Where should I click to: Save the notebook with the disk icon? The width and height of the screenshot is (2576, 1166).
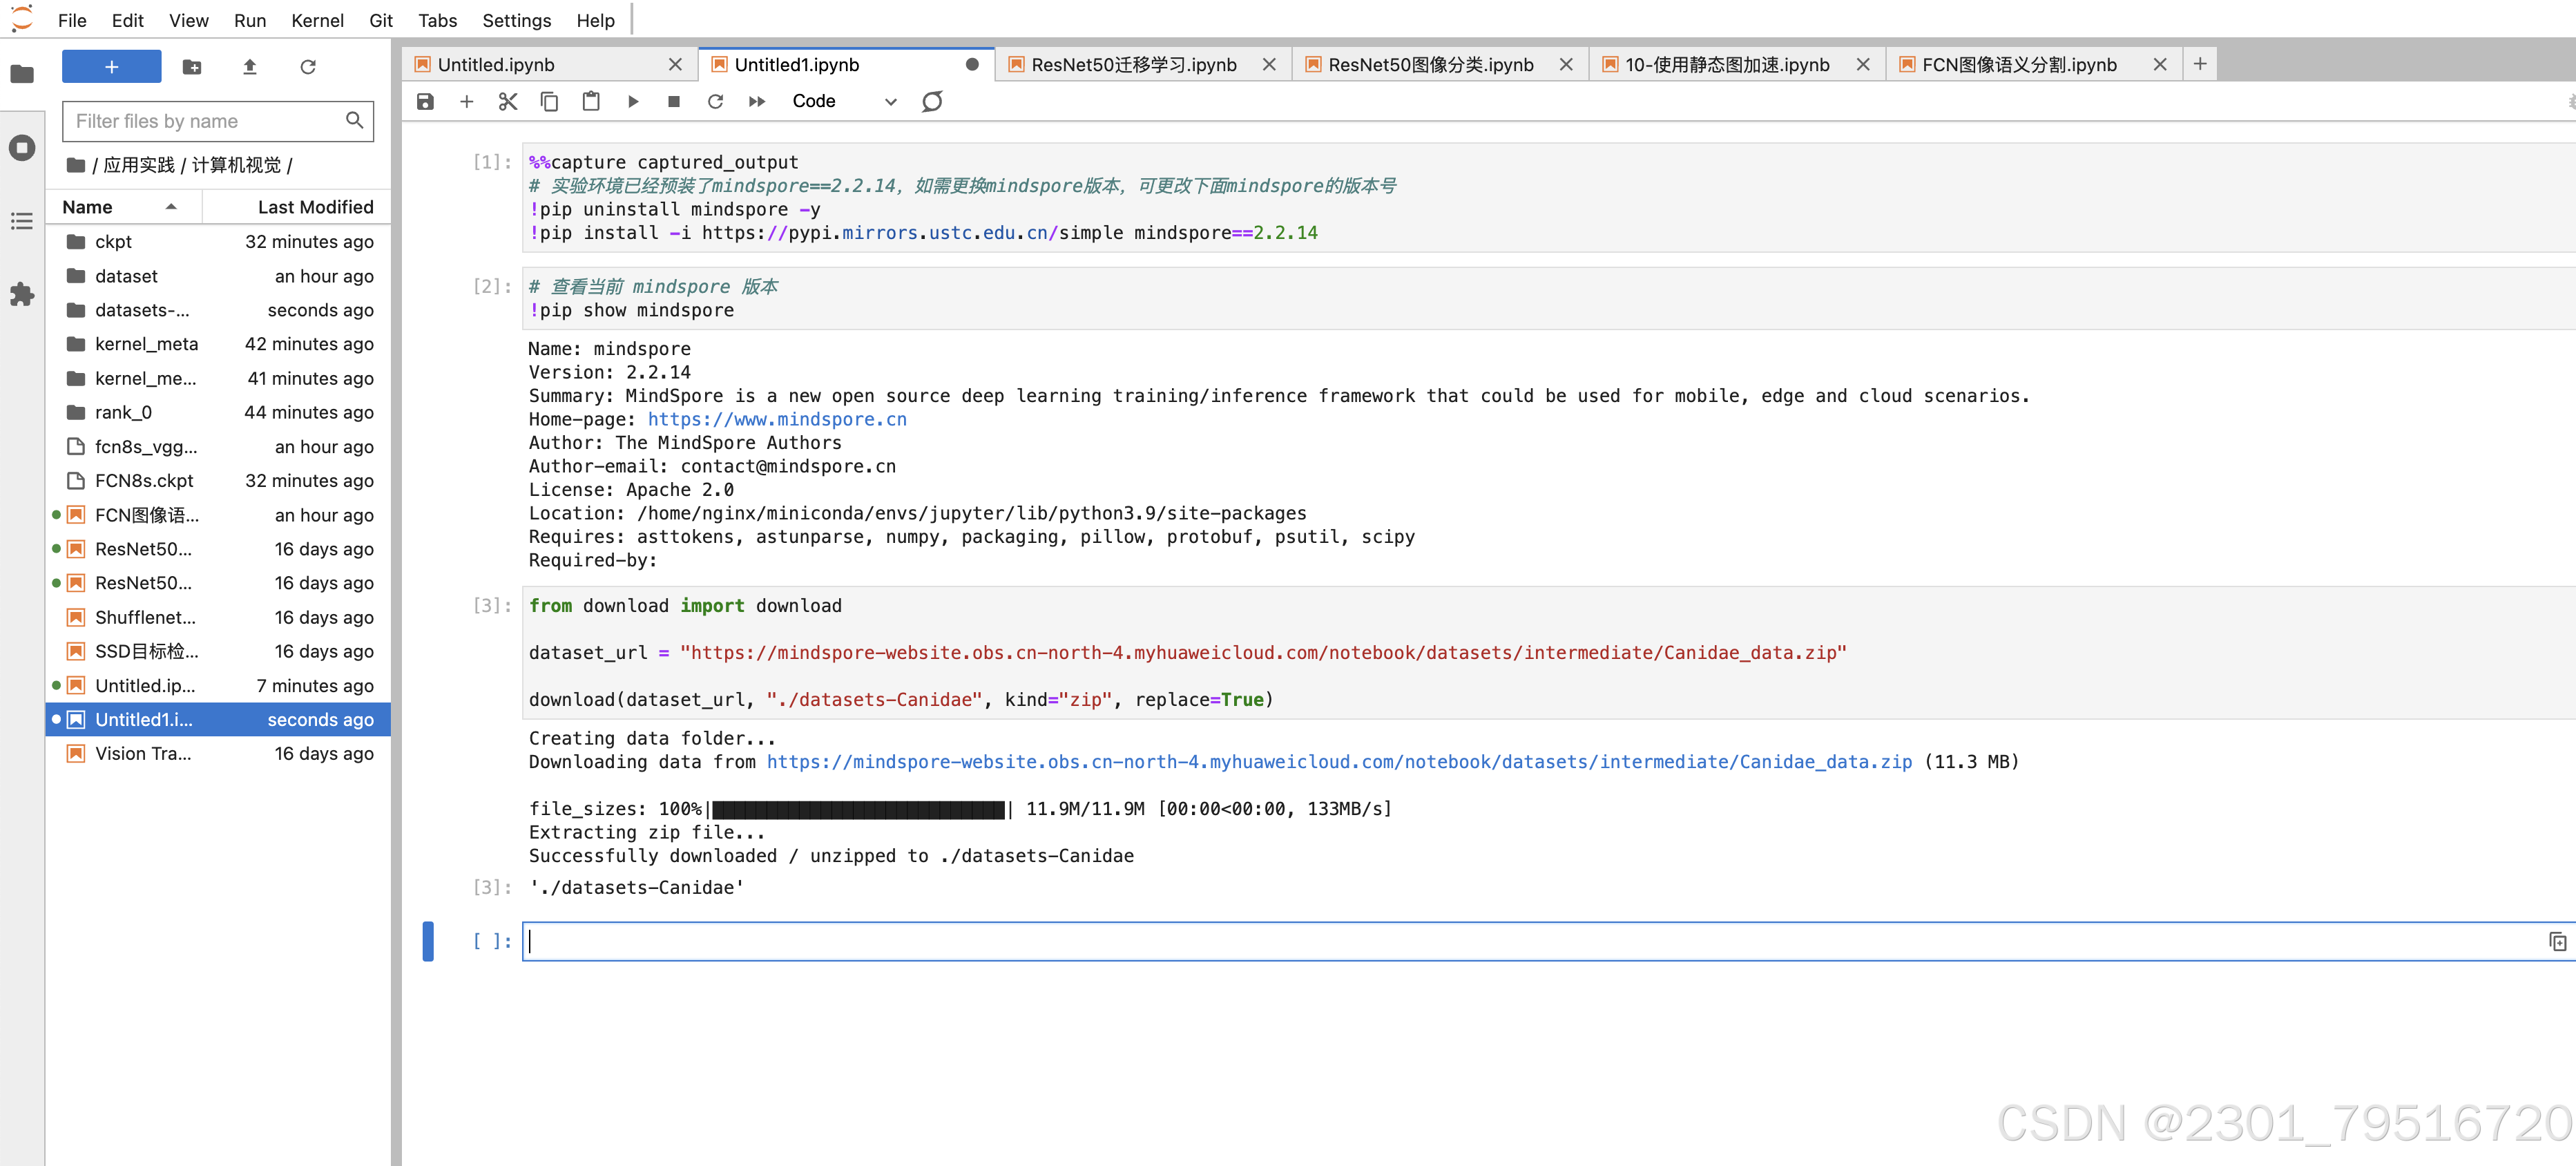[425, 101]
